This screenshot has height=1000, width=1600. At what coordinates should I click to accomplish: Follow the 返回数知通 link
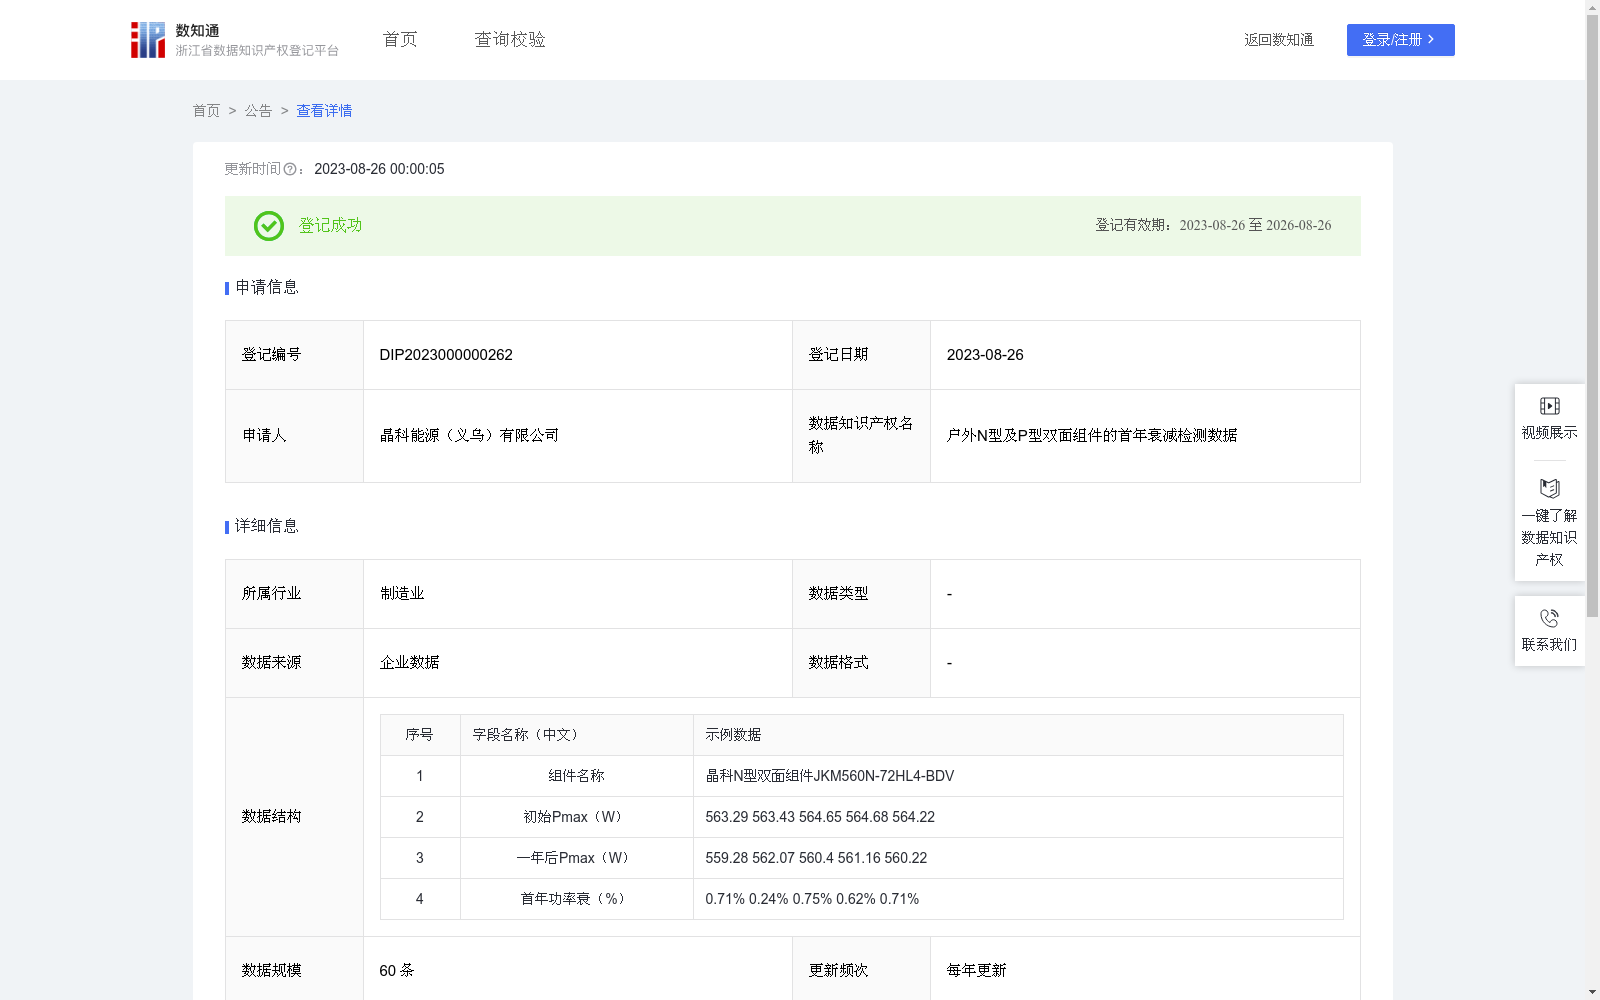pos(1279,40)
